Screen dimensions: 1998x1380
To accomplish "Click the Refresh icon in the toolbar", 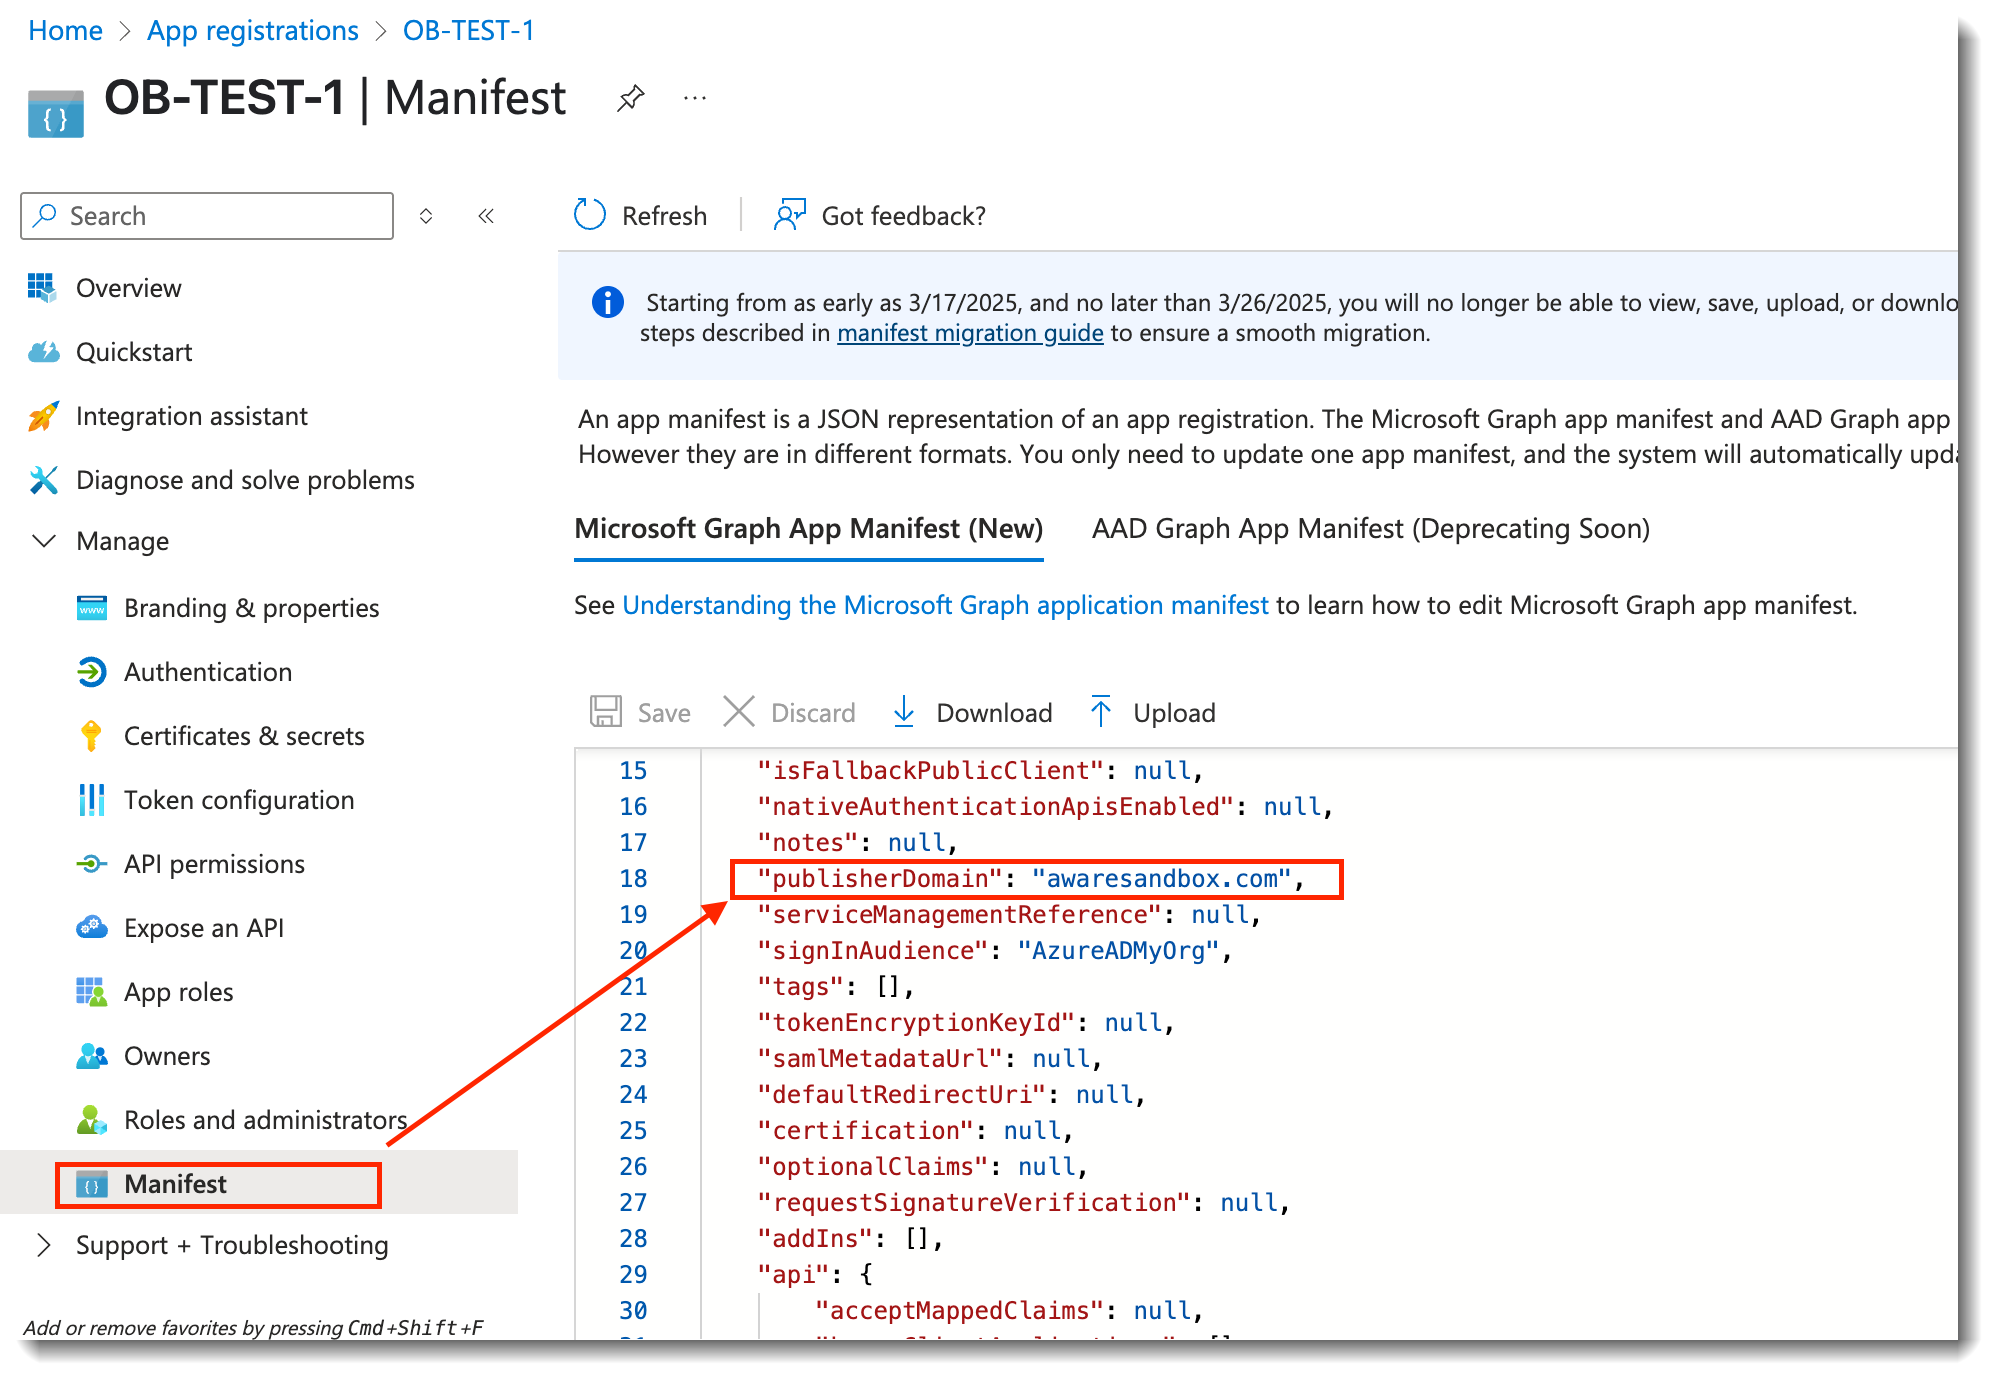I will [x=590, y=215].
